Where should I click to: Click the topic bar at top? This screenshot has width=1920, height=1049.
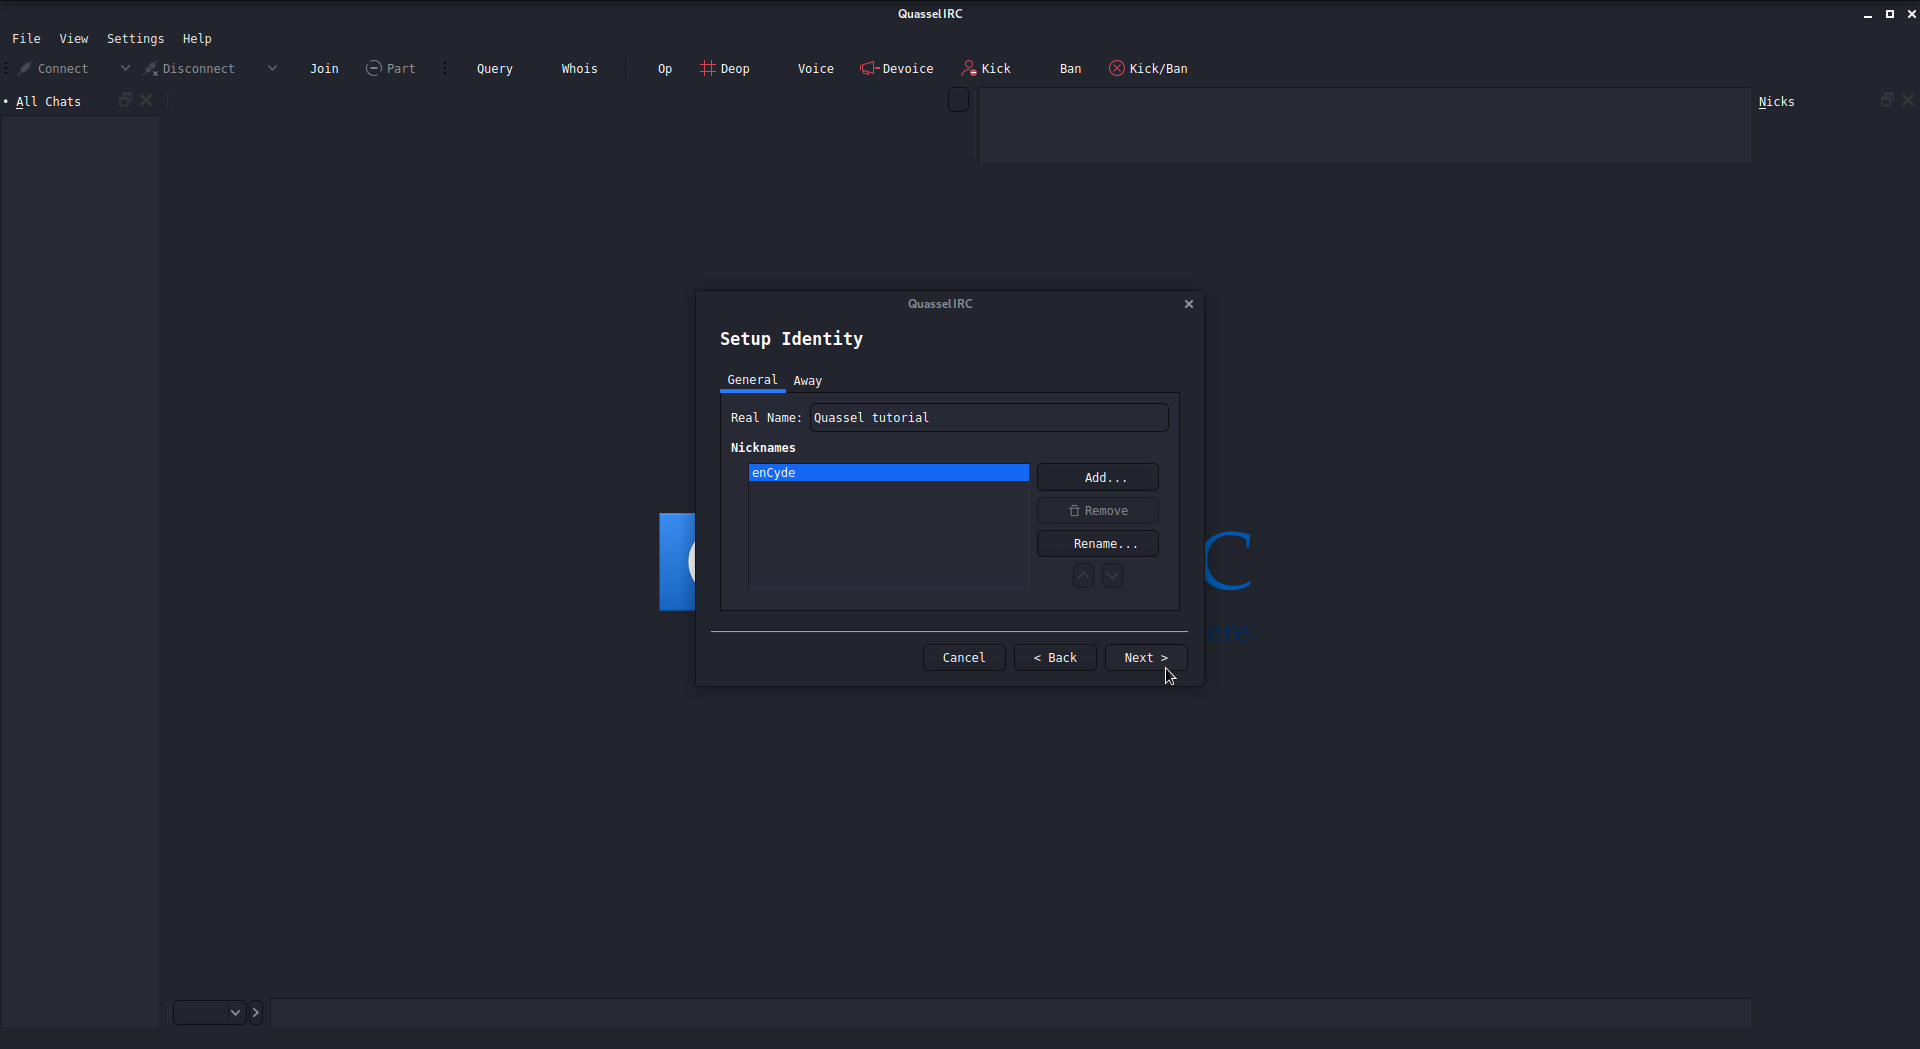[x=1364, y=125]
